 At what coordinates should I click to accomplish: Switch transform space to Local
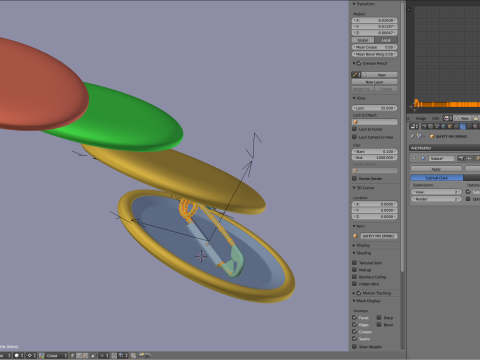(x=386, y=40)
